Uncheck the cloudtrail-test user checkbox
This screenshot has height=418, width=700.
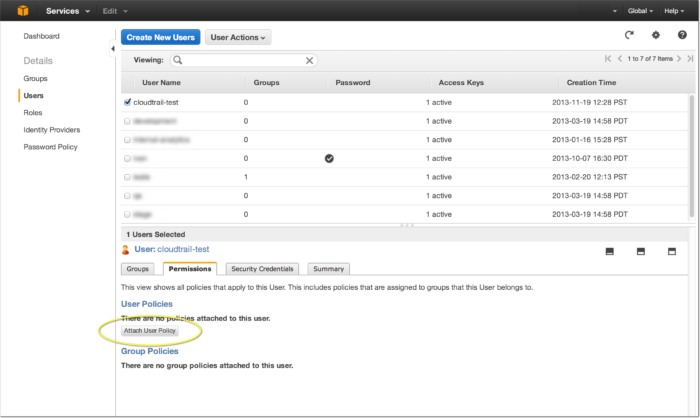(x=127, y=102)
